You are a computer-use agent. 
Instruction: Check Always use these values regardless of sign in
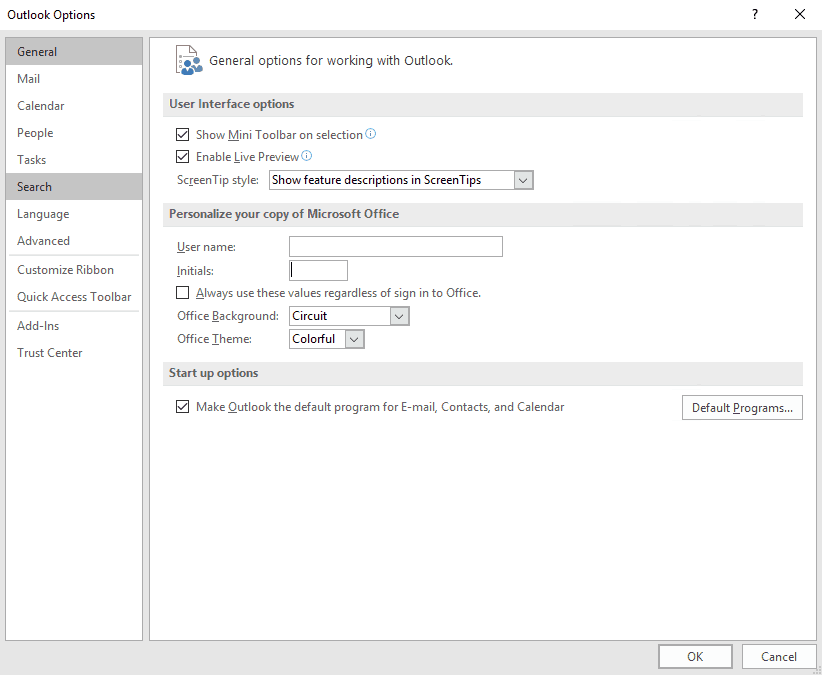[182, 292]
